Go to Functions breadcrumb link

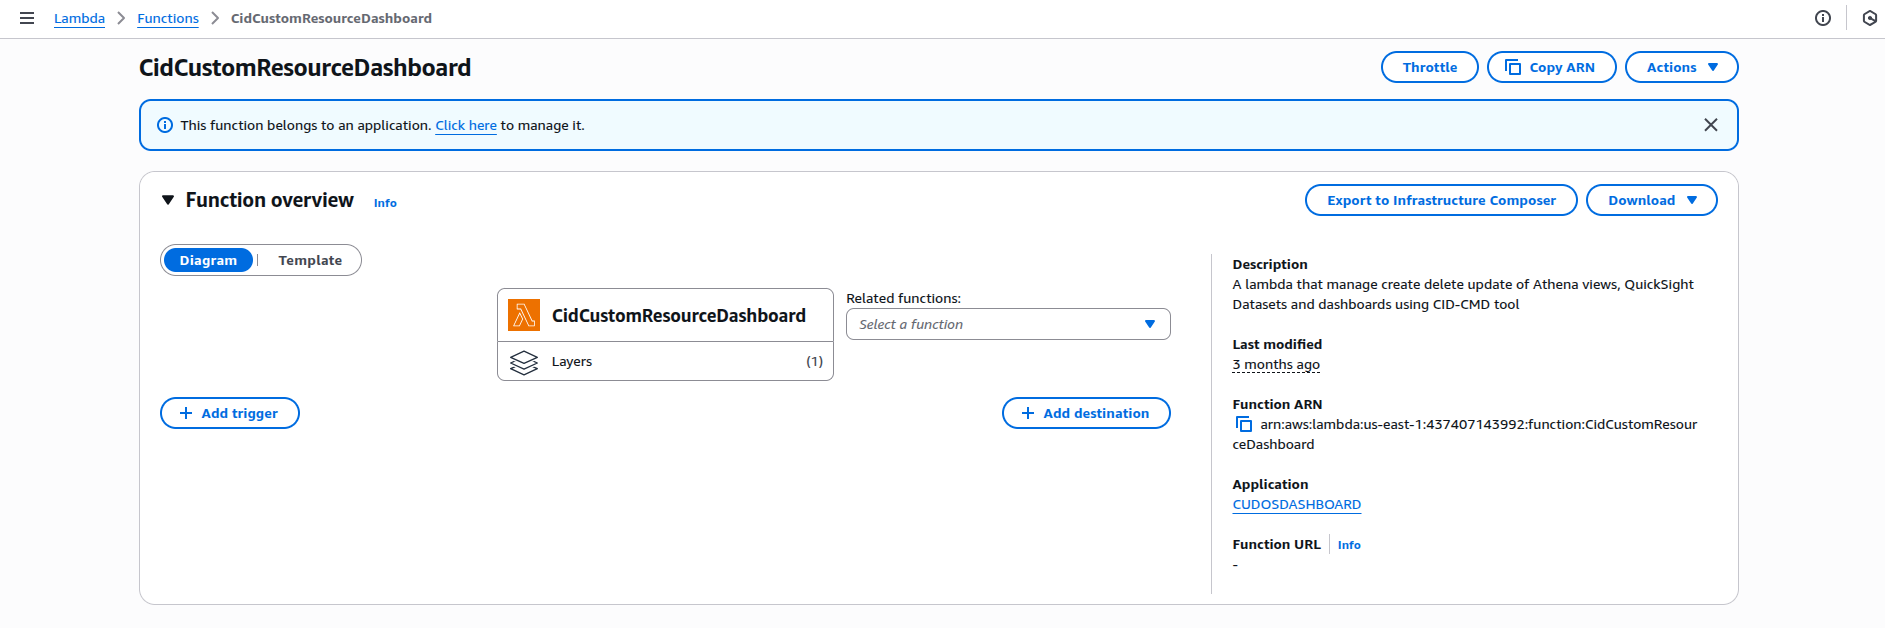click(168, 18)
